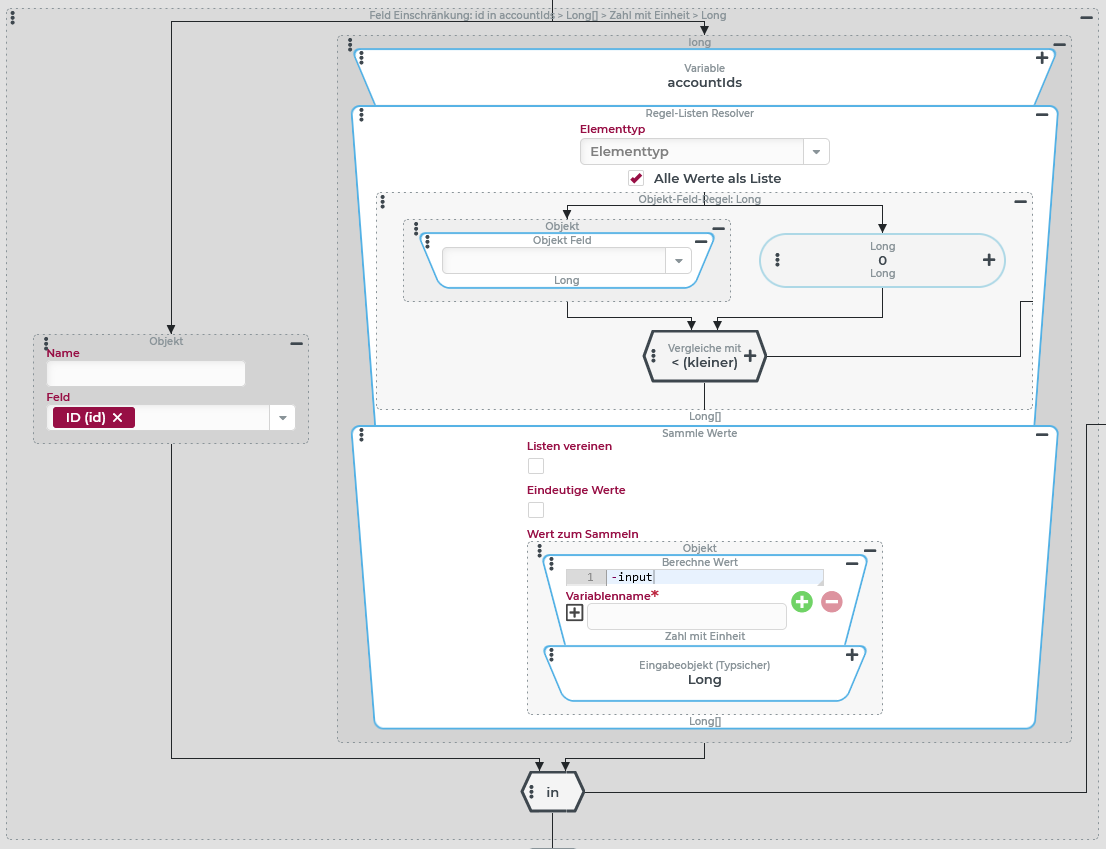Remove the ID (id) tag
Viewport: 1106px width, 849px height.
pyautogui.click(x=118, y=418)
